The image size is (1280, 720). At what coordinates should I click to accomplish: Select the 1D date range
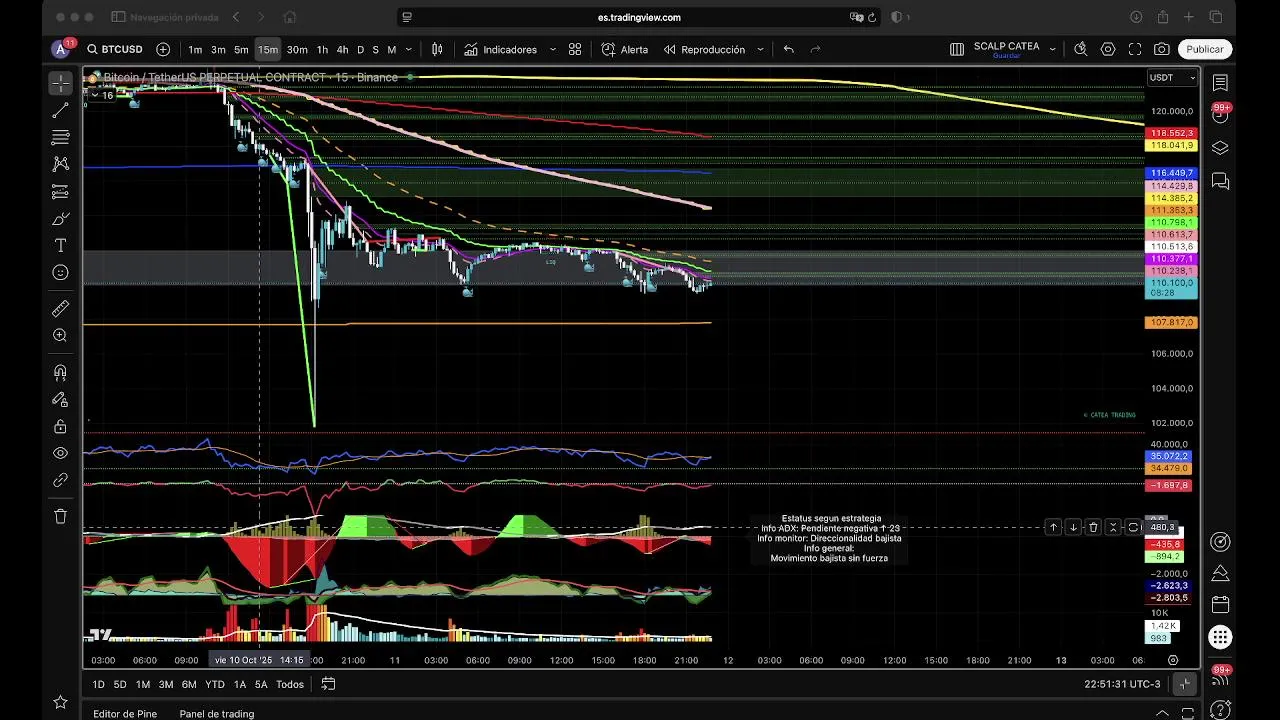[98, 684]
